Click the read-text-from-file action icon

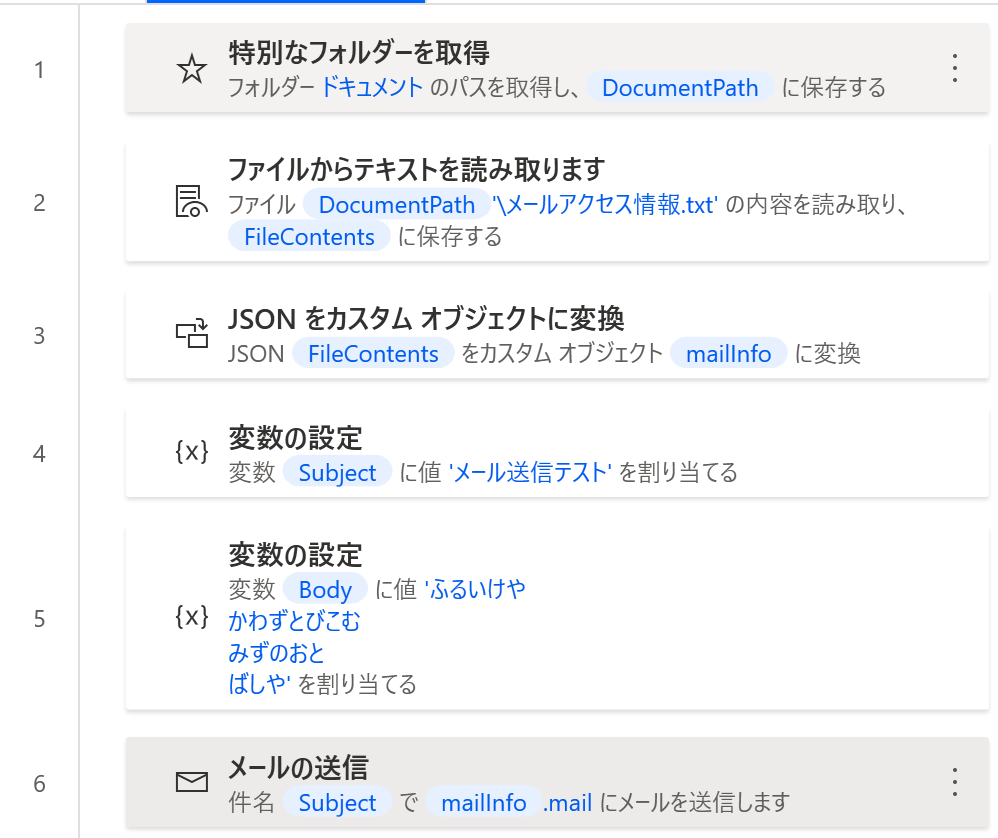pos(192,201)
